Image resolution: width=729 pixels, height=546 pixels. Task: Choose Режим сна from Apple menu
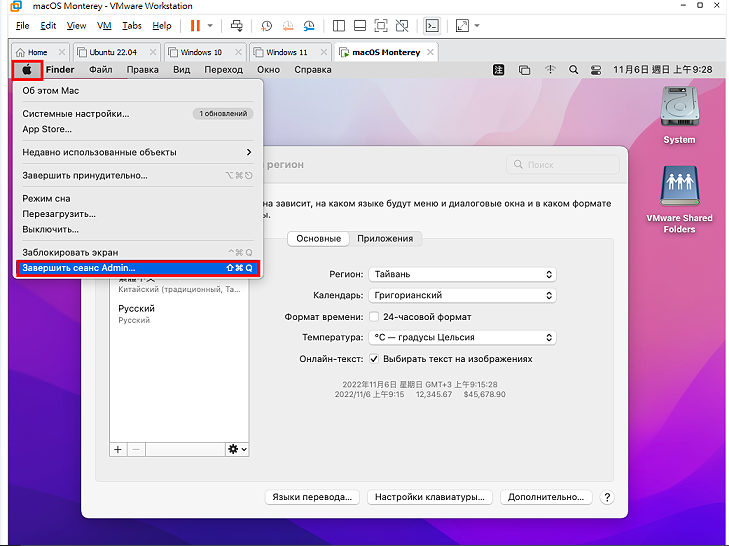(138, 199)
